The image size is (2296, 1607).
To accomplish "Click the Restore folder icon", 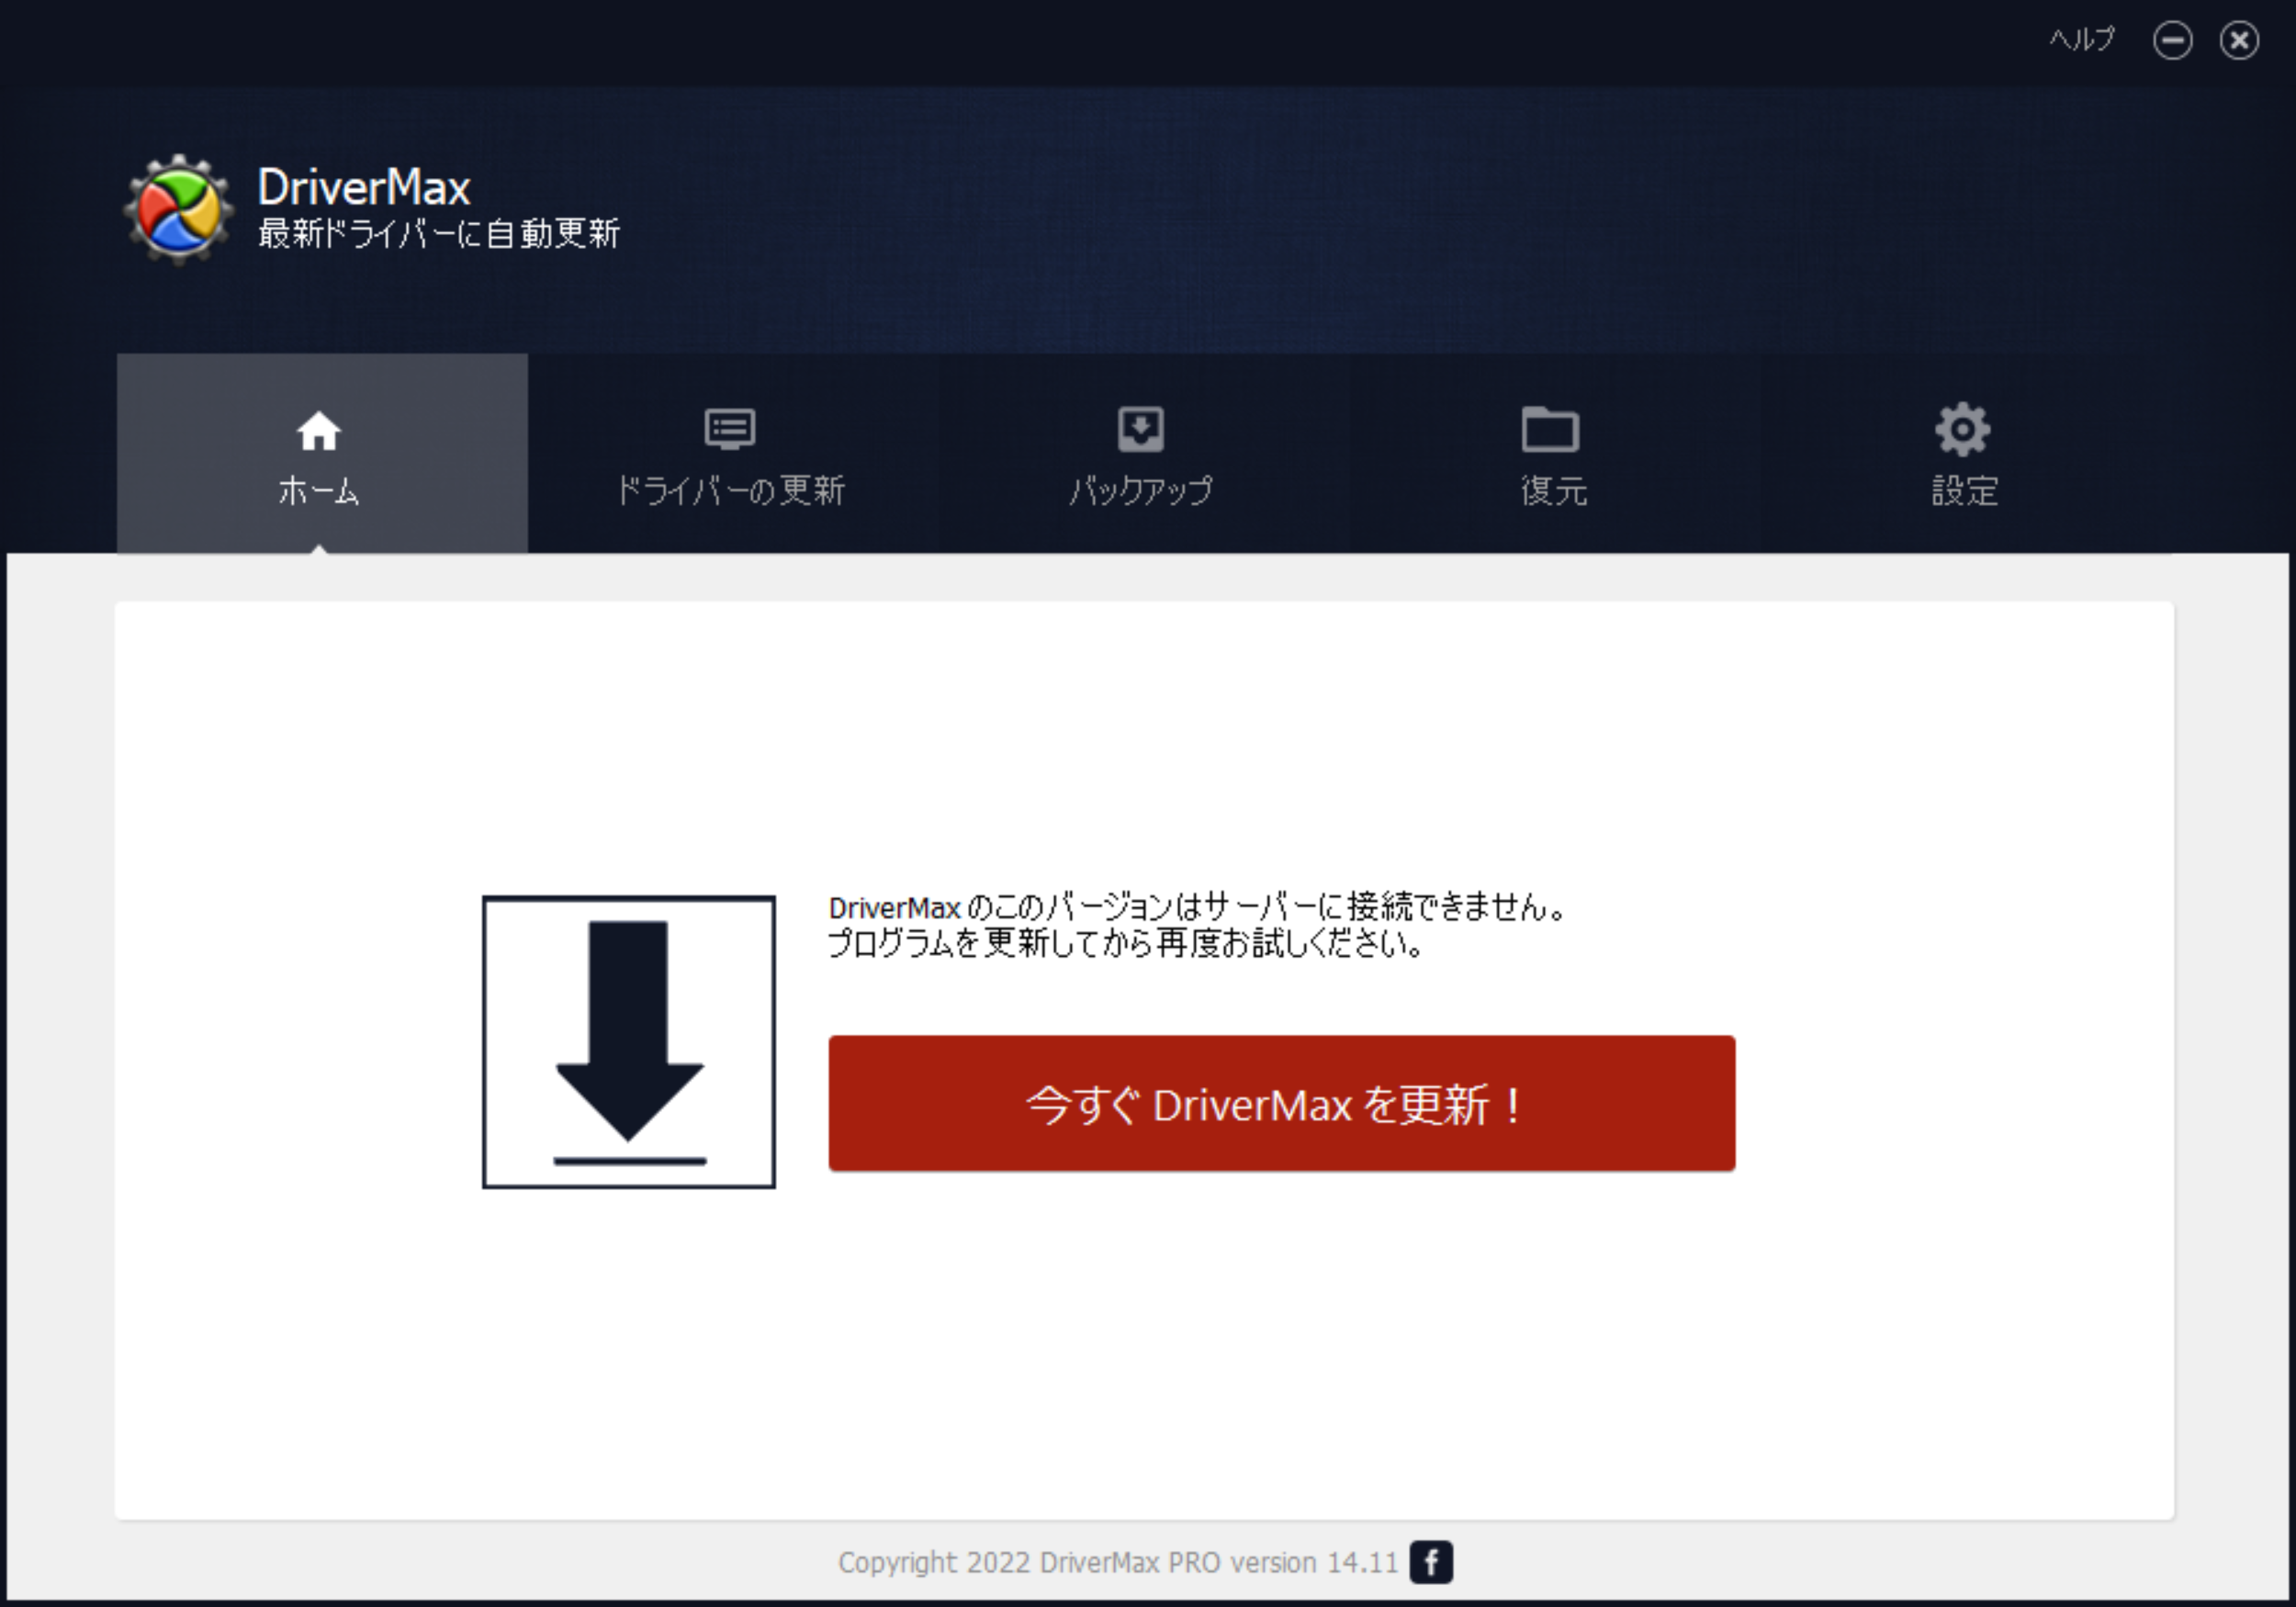I will click(1550, 430).
